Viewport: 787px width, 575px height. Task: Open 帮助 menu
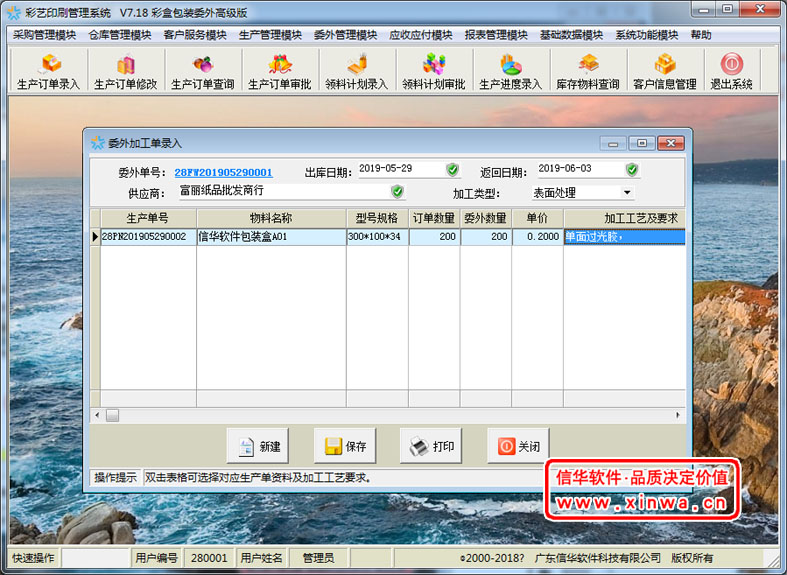pos(701,35)
